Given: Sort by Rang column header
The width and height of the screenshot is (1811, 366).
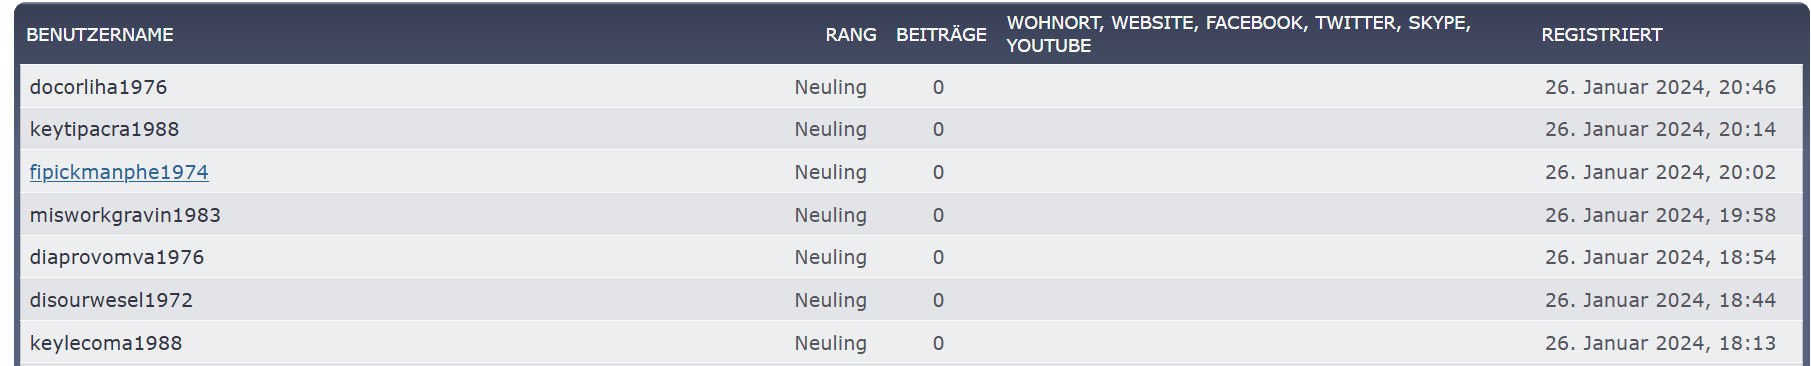Looking at the screenshot, I should (x=851, y=35).
